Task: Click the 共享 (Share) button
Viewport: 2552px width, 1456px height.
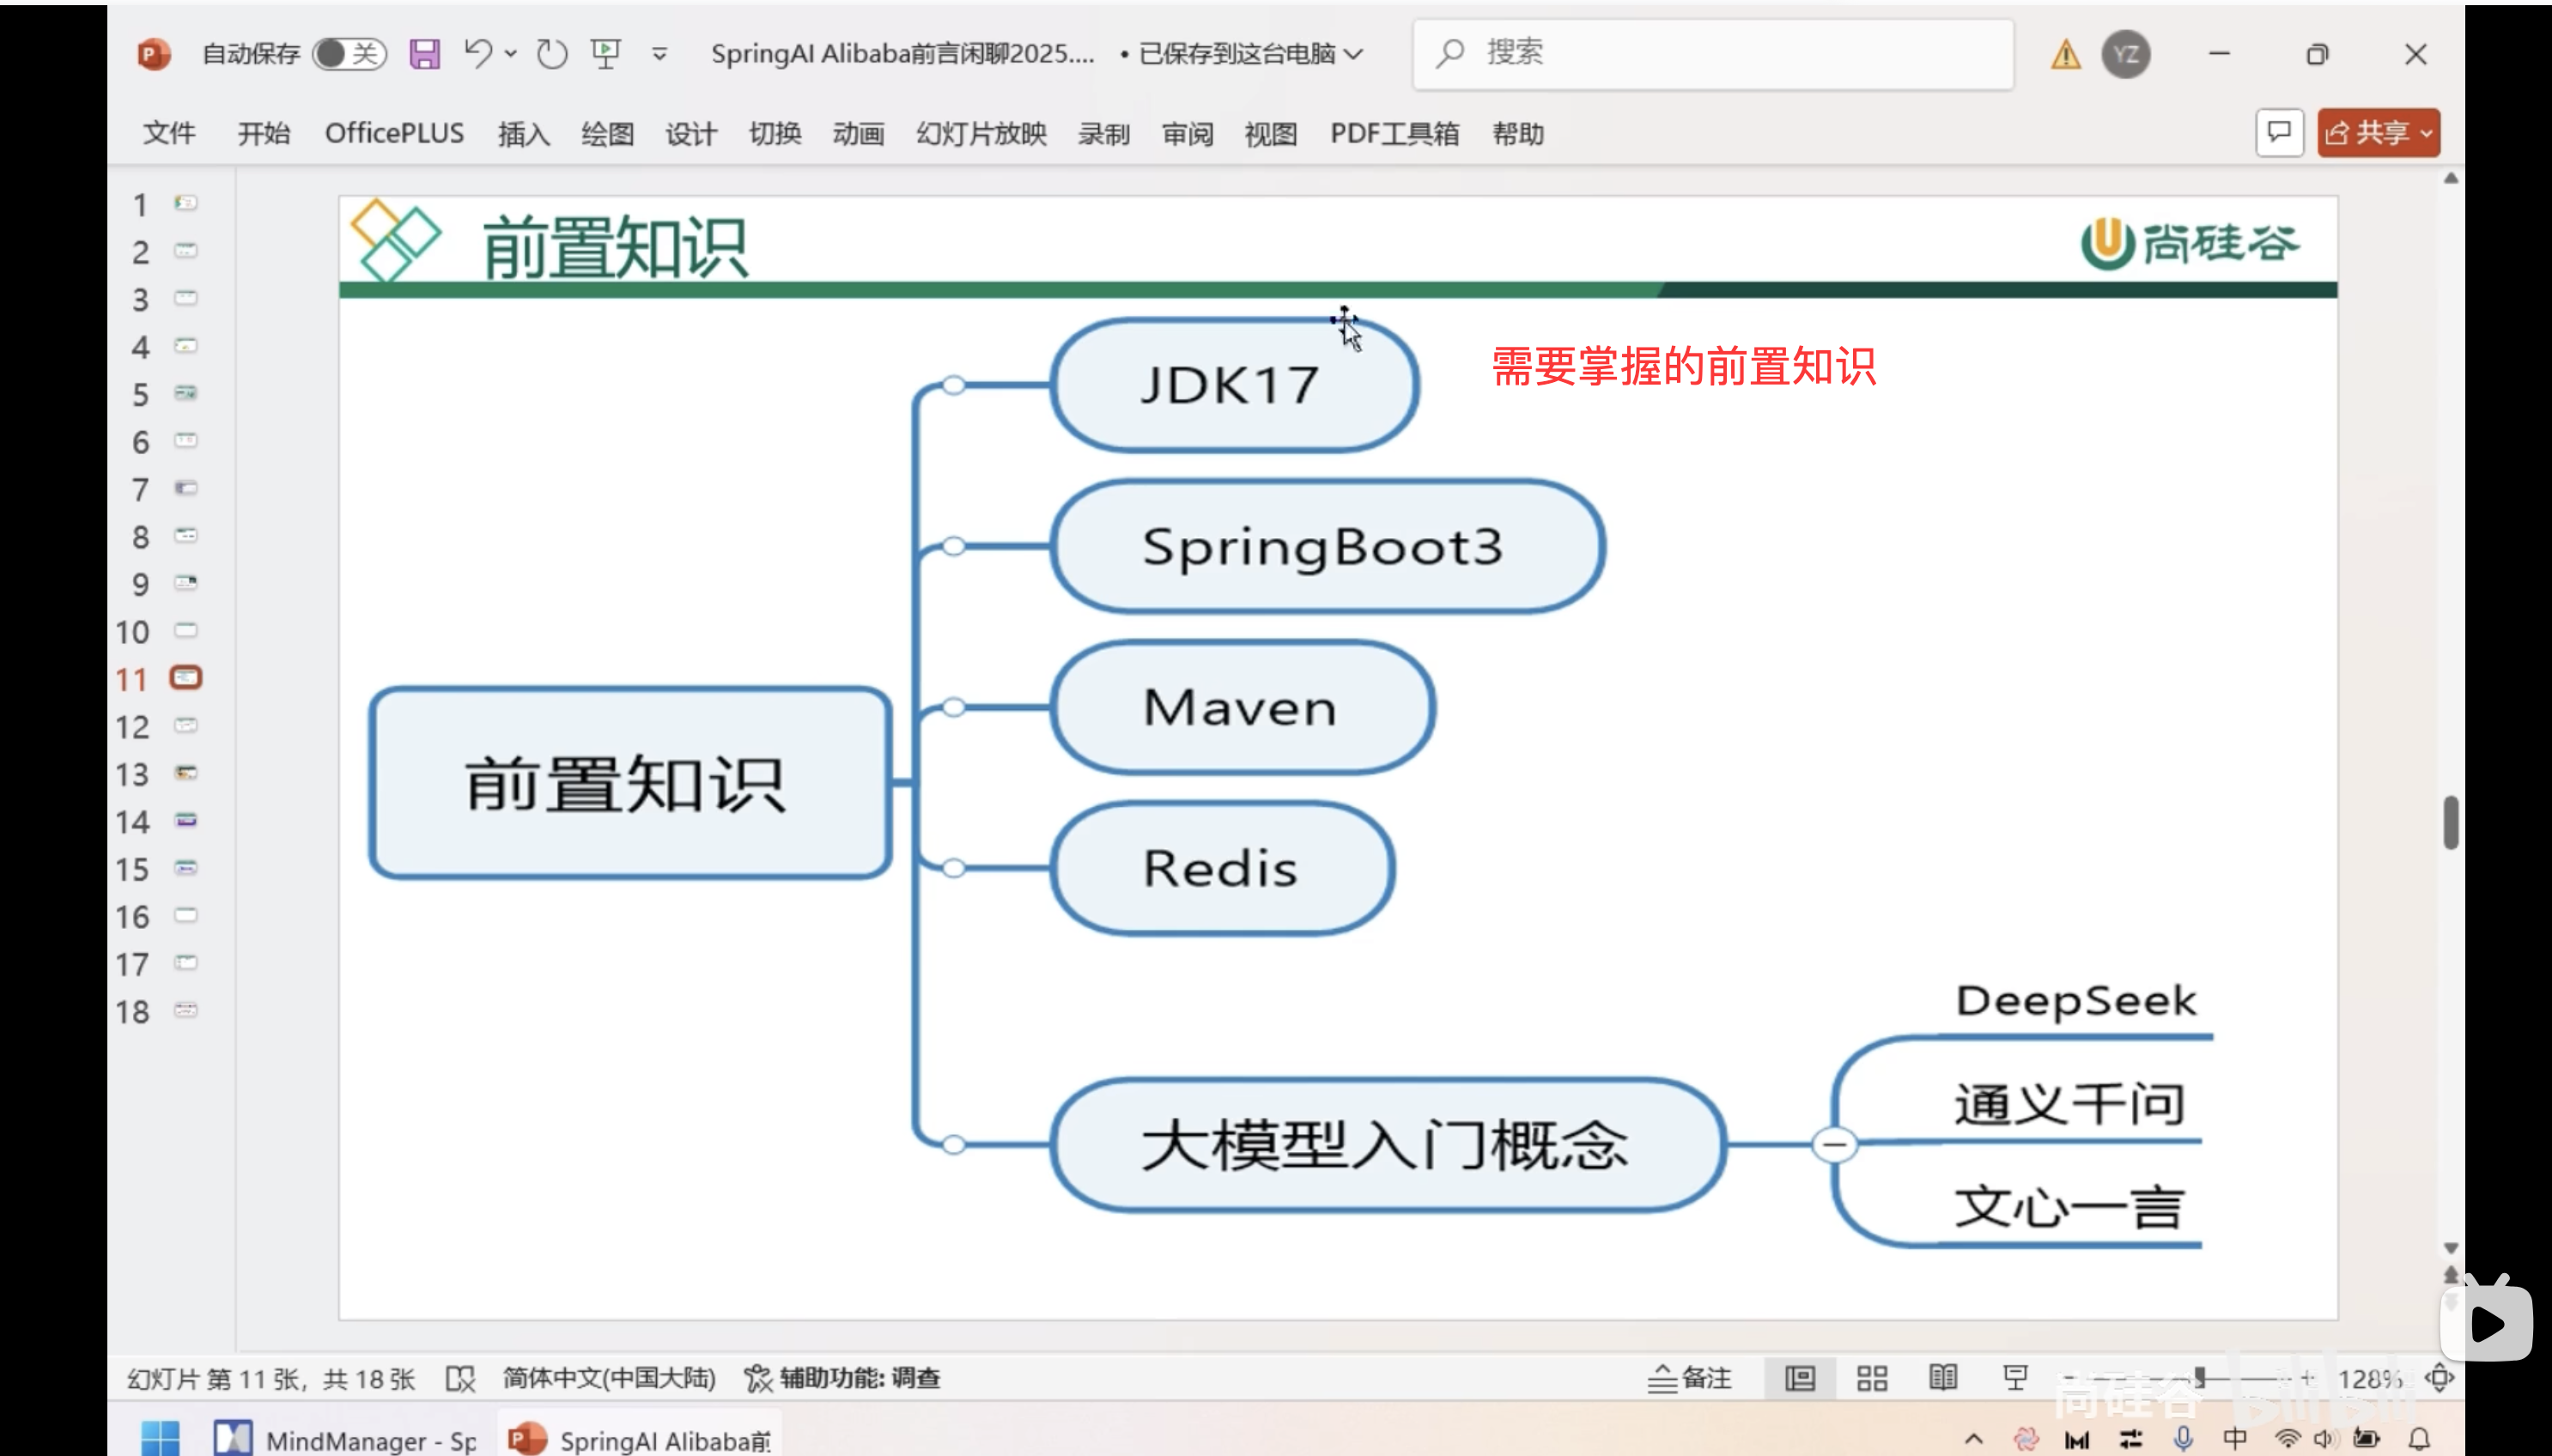Action: (x=2377, y=132)
